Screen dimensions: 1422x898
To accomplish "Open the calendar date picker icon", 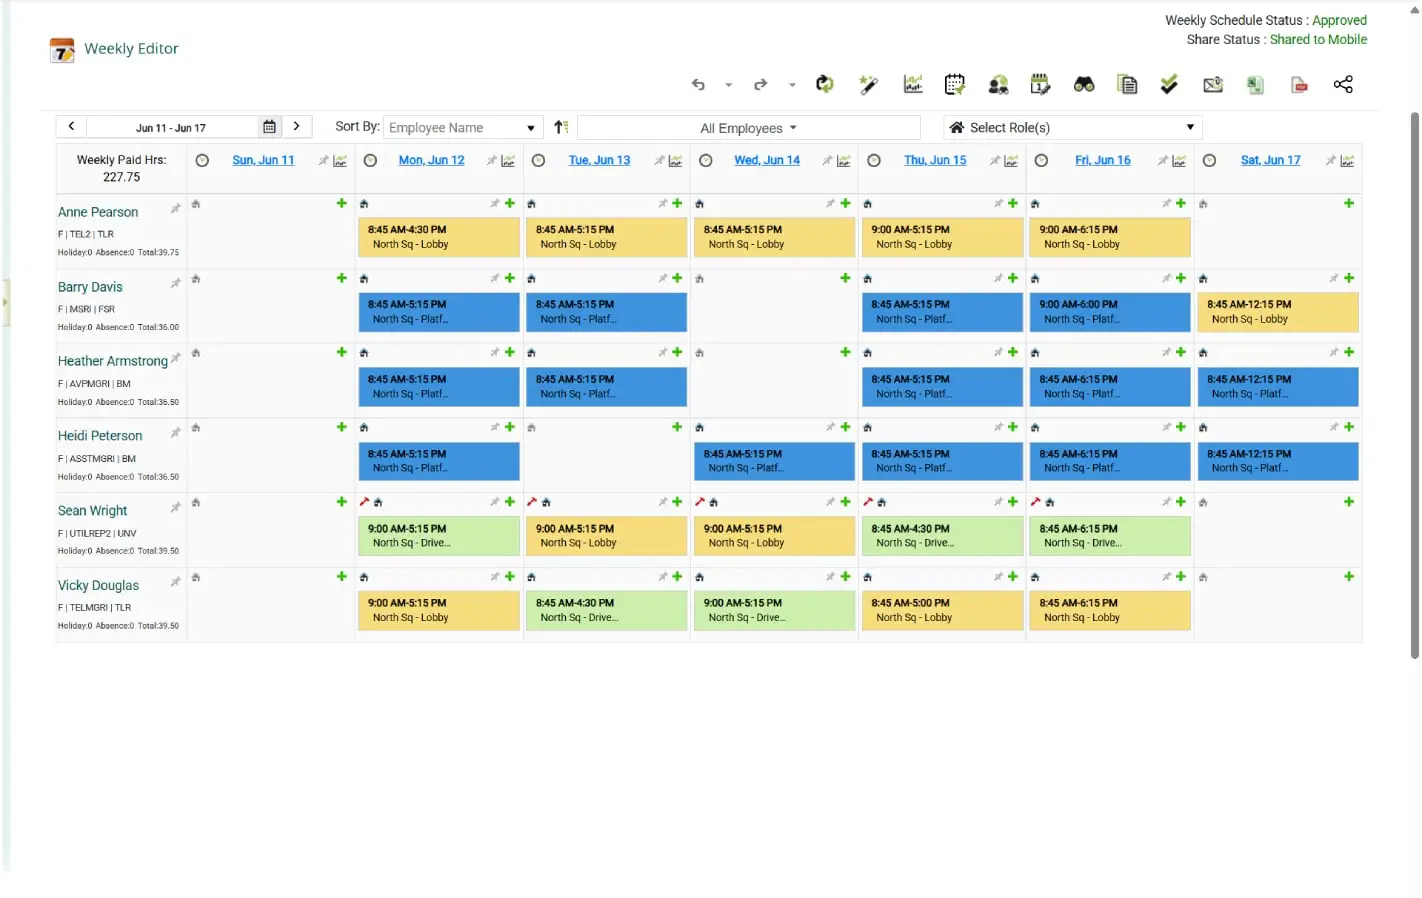I will click(269, 127).
